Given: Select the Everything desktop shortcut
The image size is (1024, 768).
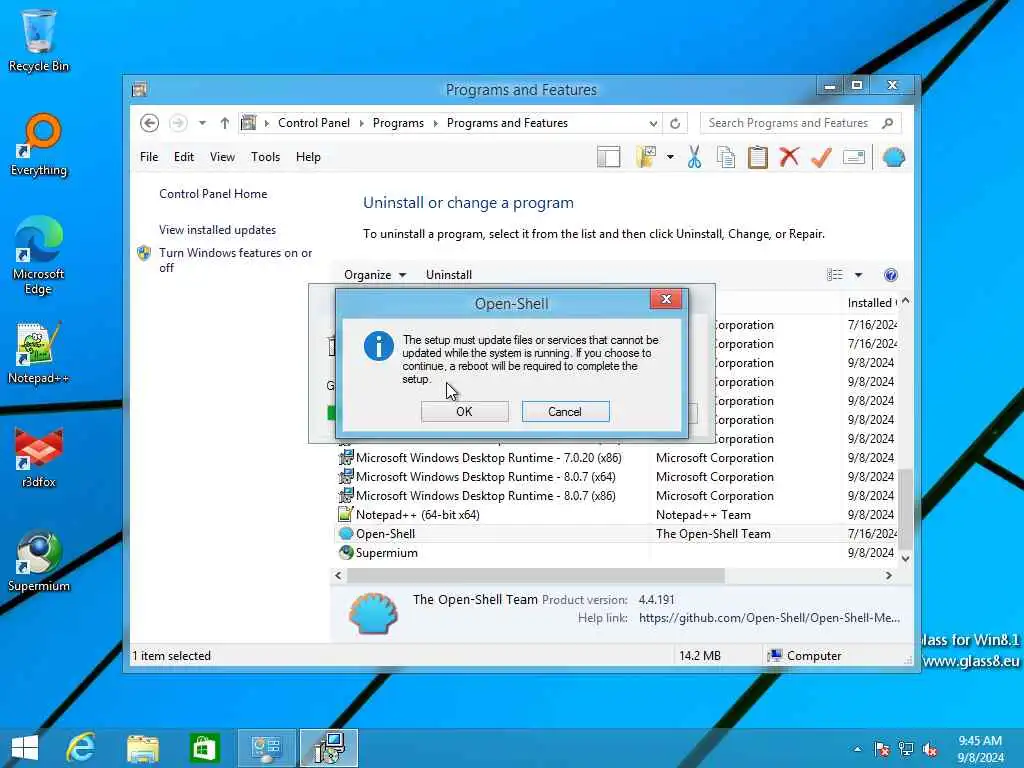Looking at the screenshot, I should [39, 145].
